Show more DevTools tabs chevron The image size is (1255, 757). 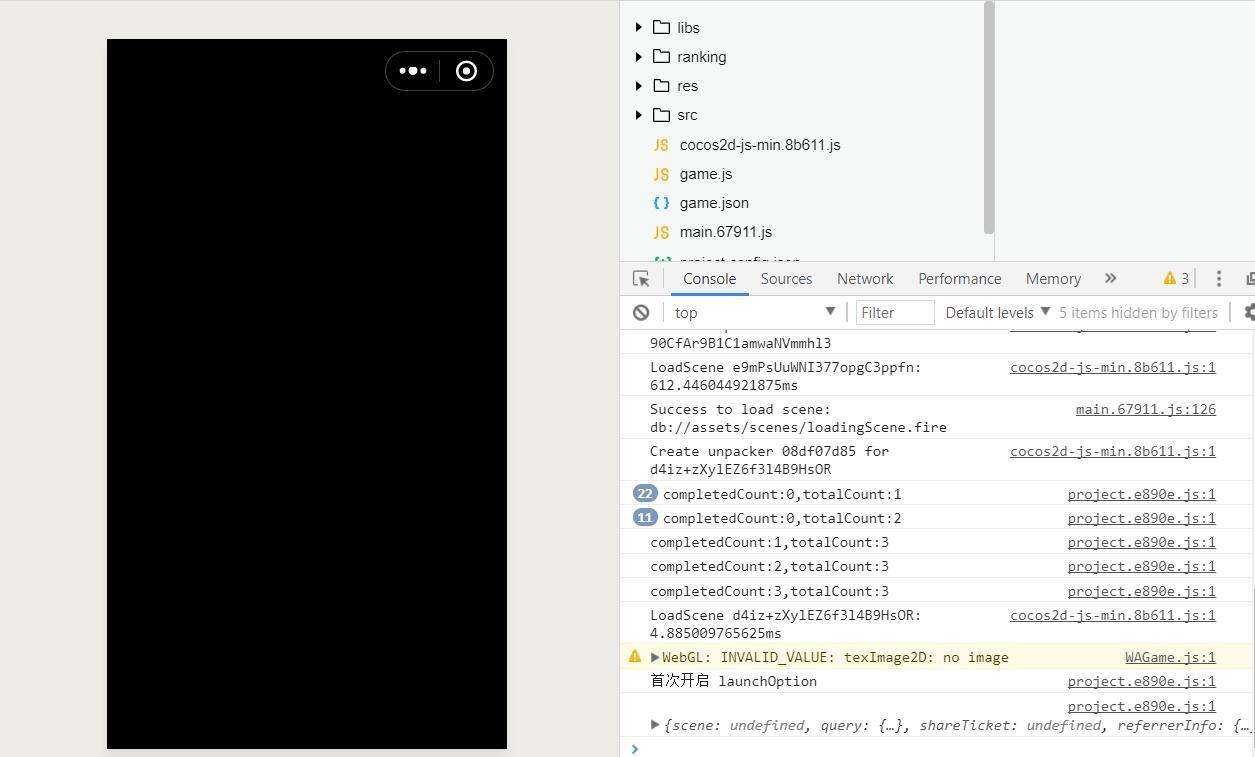click(1110, 279)
